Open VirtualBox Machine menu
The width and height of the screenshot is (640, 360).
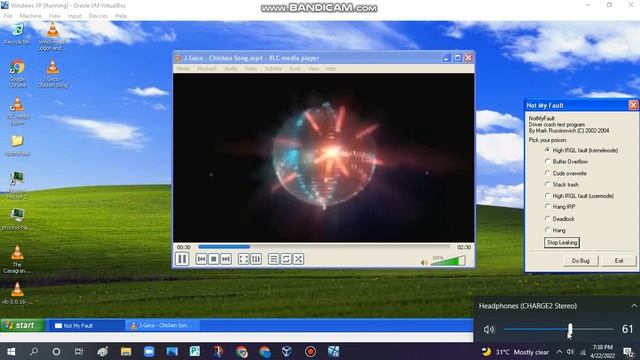(31, 16)
